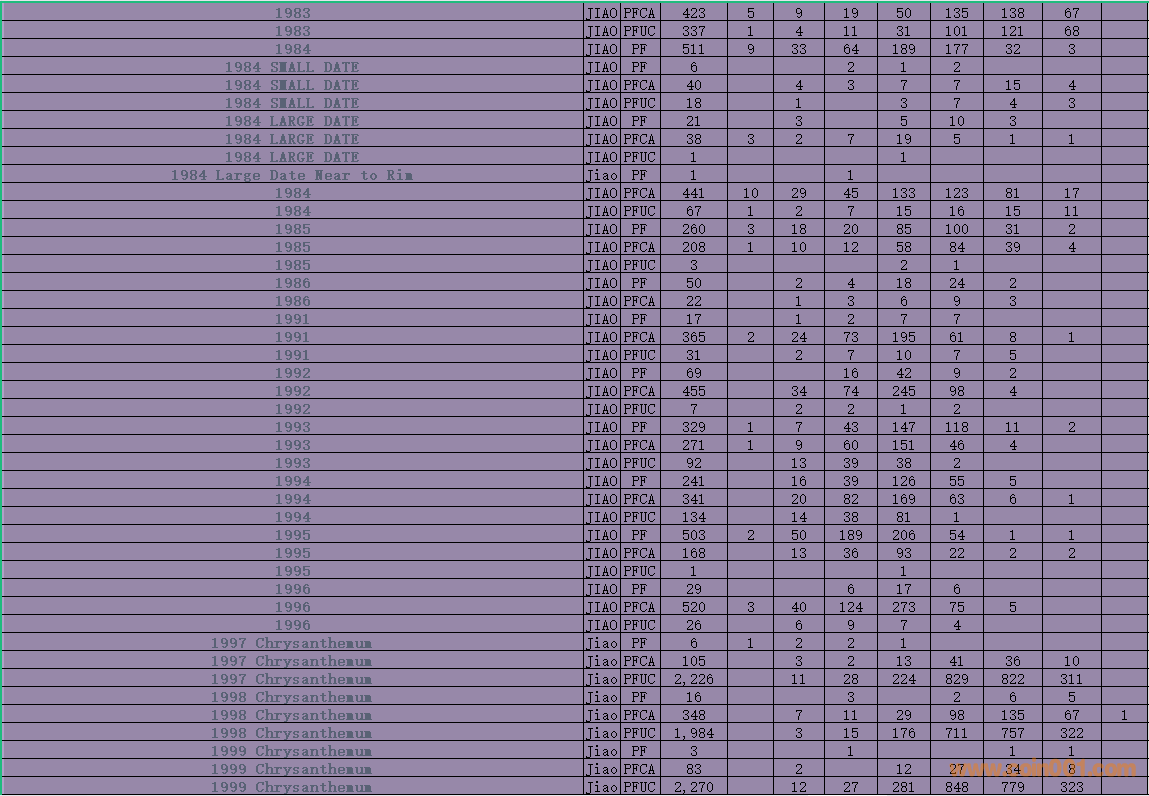Click the 2,270 total cell

click(x=693, y=787)
